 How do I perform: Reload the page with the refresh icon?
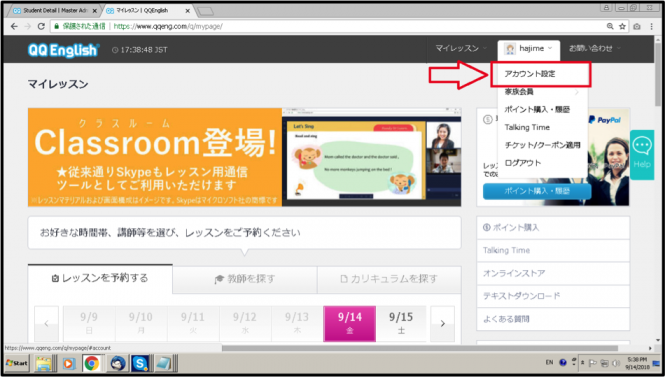click(x=41, y=26)
